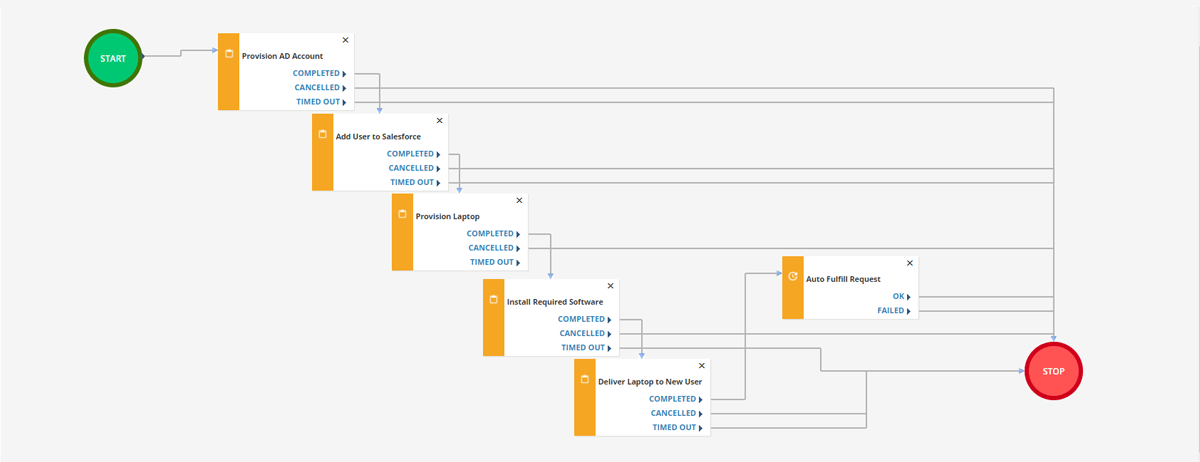The width and height of the screenshot is (1200, 462).
Task: Click the Deliver Laptop to New User task icon
Action: (585, 380)
